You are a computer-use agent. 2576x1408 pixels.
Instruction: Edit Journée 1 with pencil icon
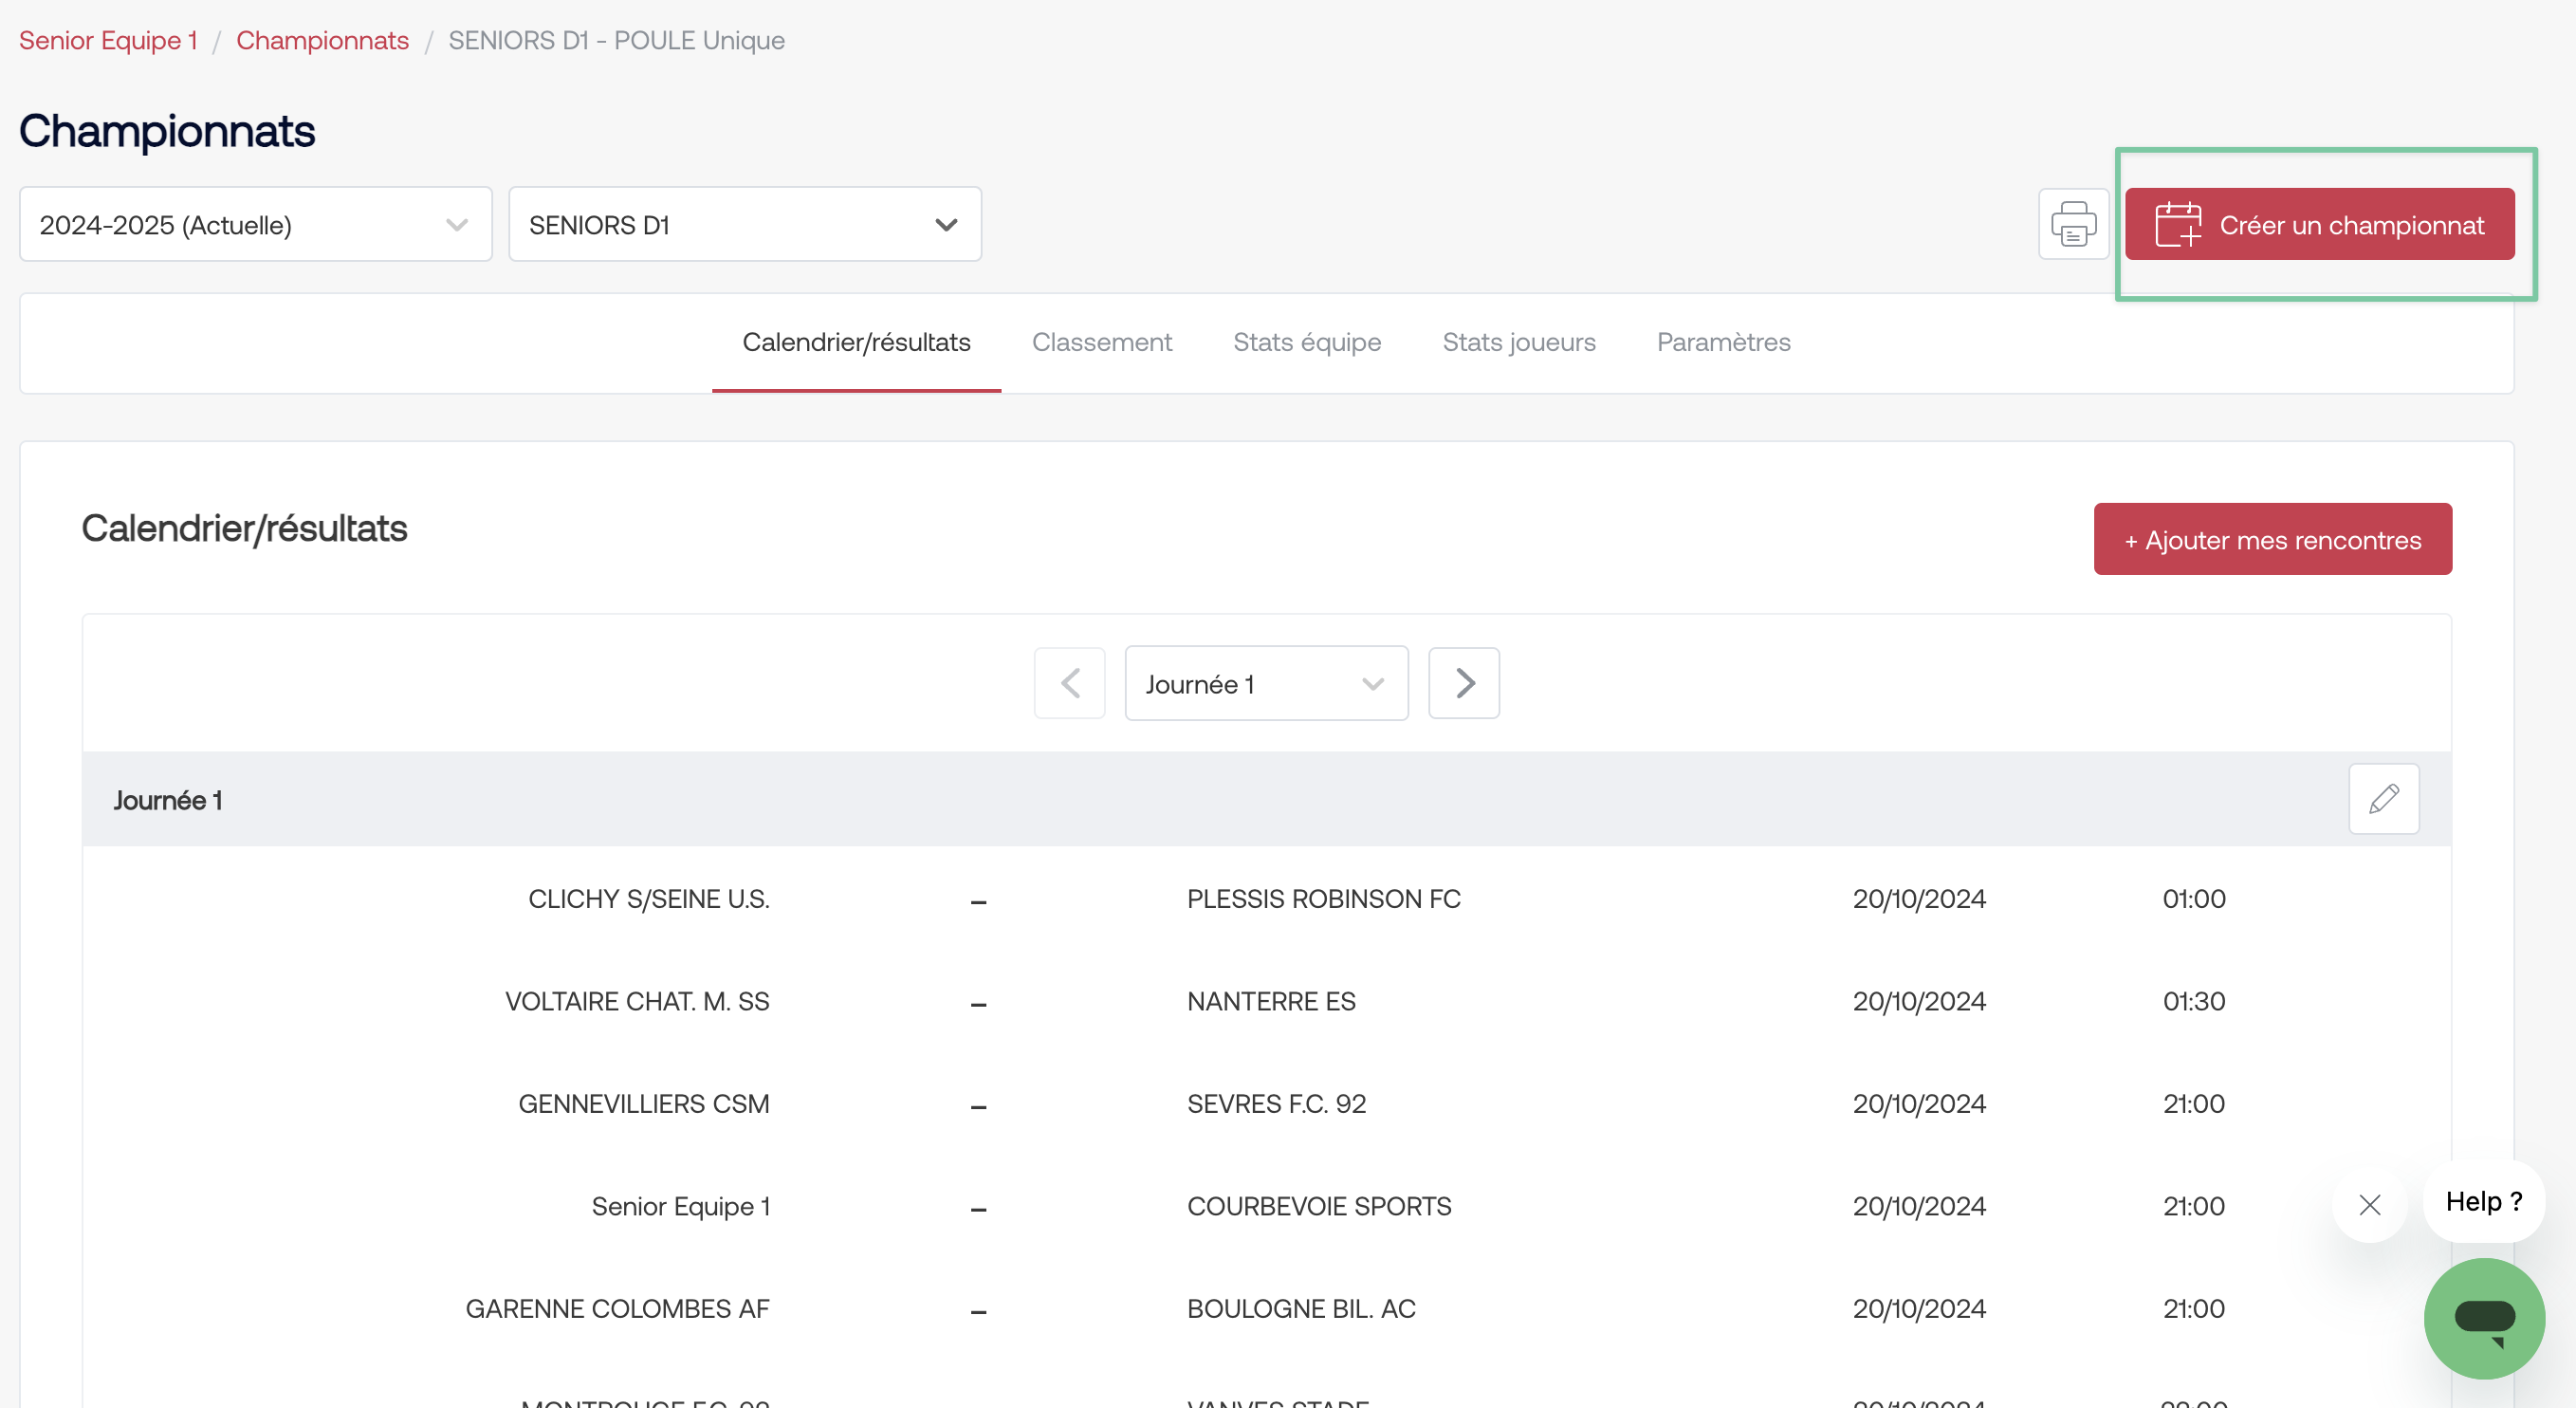[x=2383, y=799]
